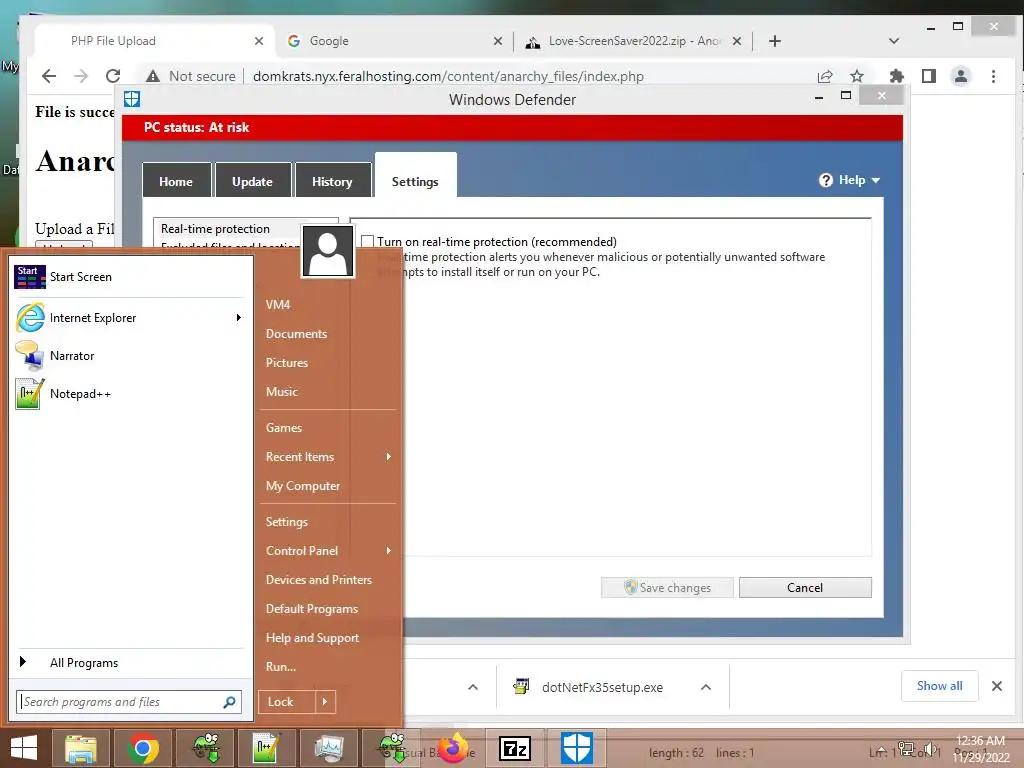Image resolution: width=1024 pixels, height=768 pixels.
Task: Open Games from the Start menu
Action: pyautogui.click(x=283, y=428)
